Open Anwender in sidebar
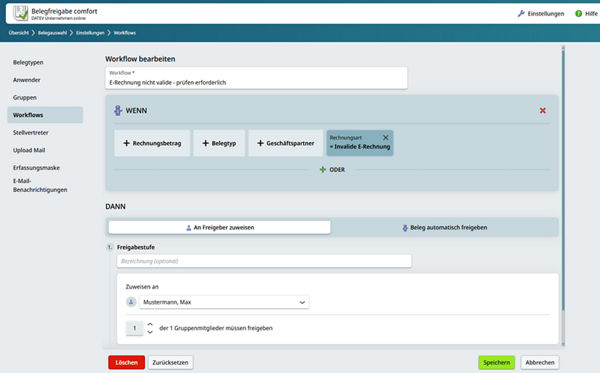This screenshot has height=373, width=600. (26, 80)
